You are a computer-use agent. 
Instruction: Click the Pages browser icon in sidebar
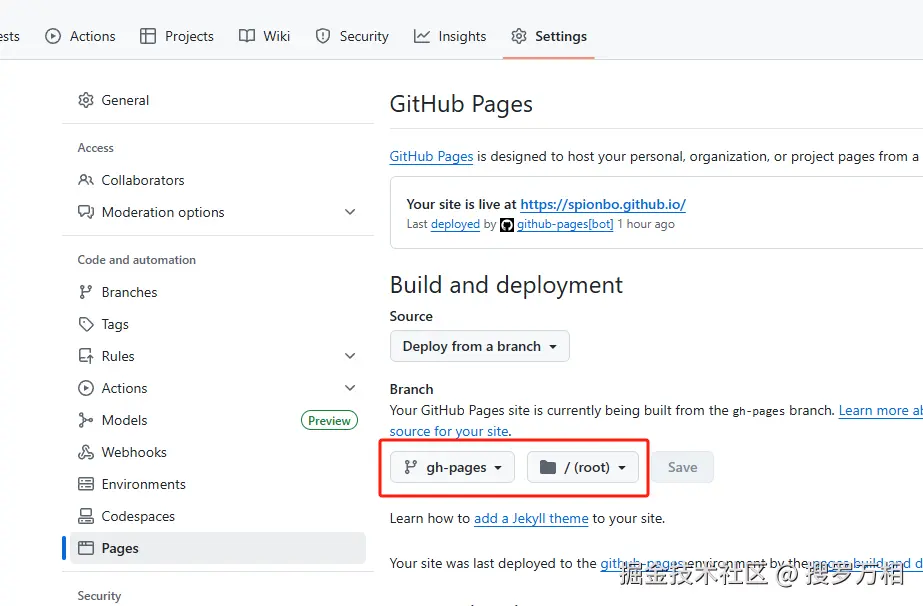coord(86,548)
